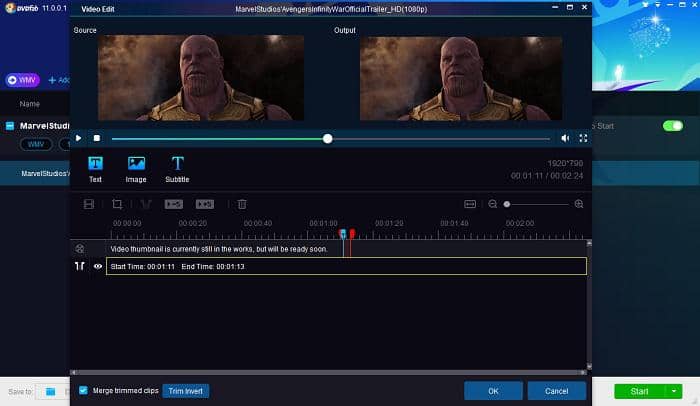
Task: Minimize the Video Edit window
Action: point(555,7)
